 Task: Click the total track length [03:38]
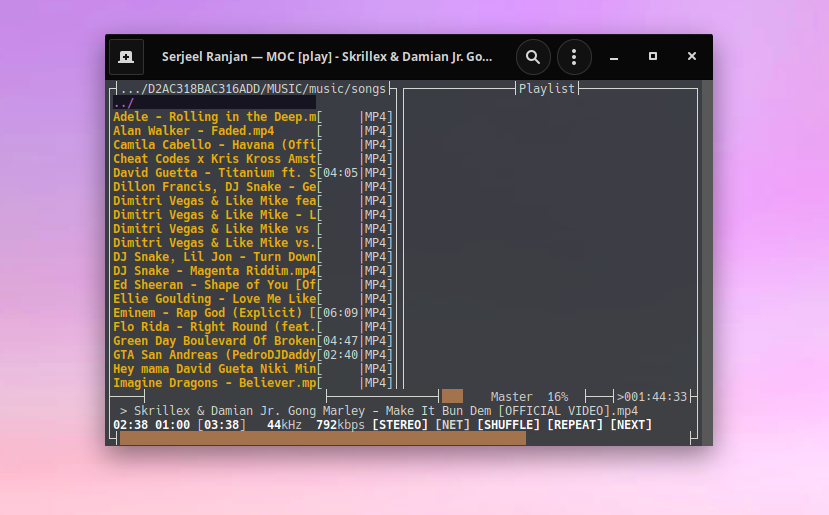(x=222, y=425)
